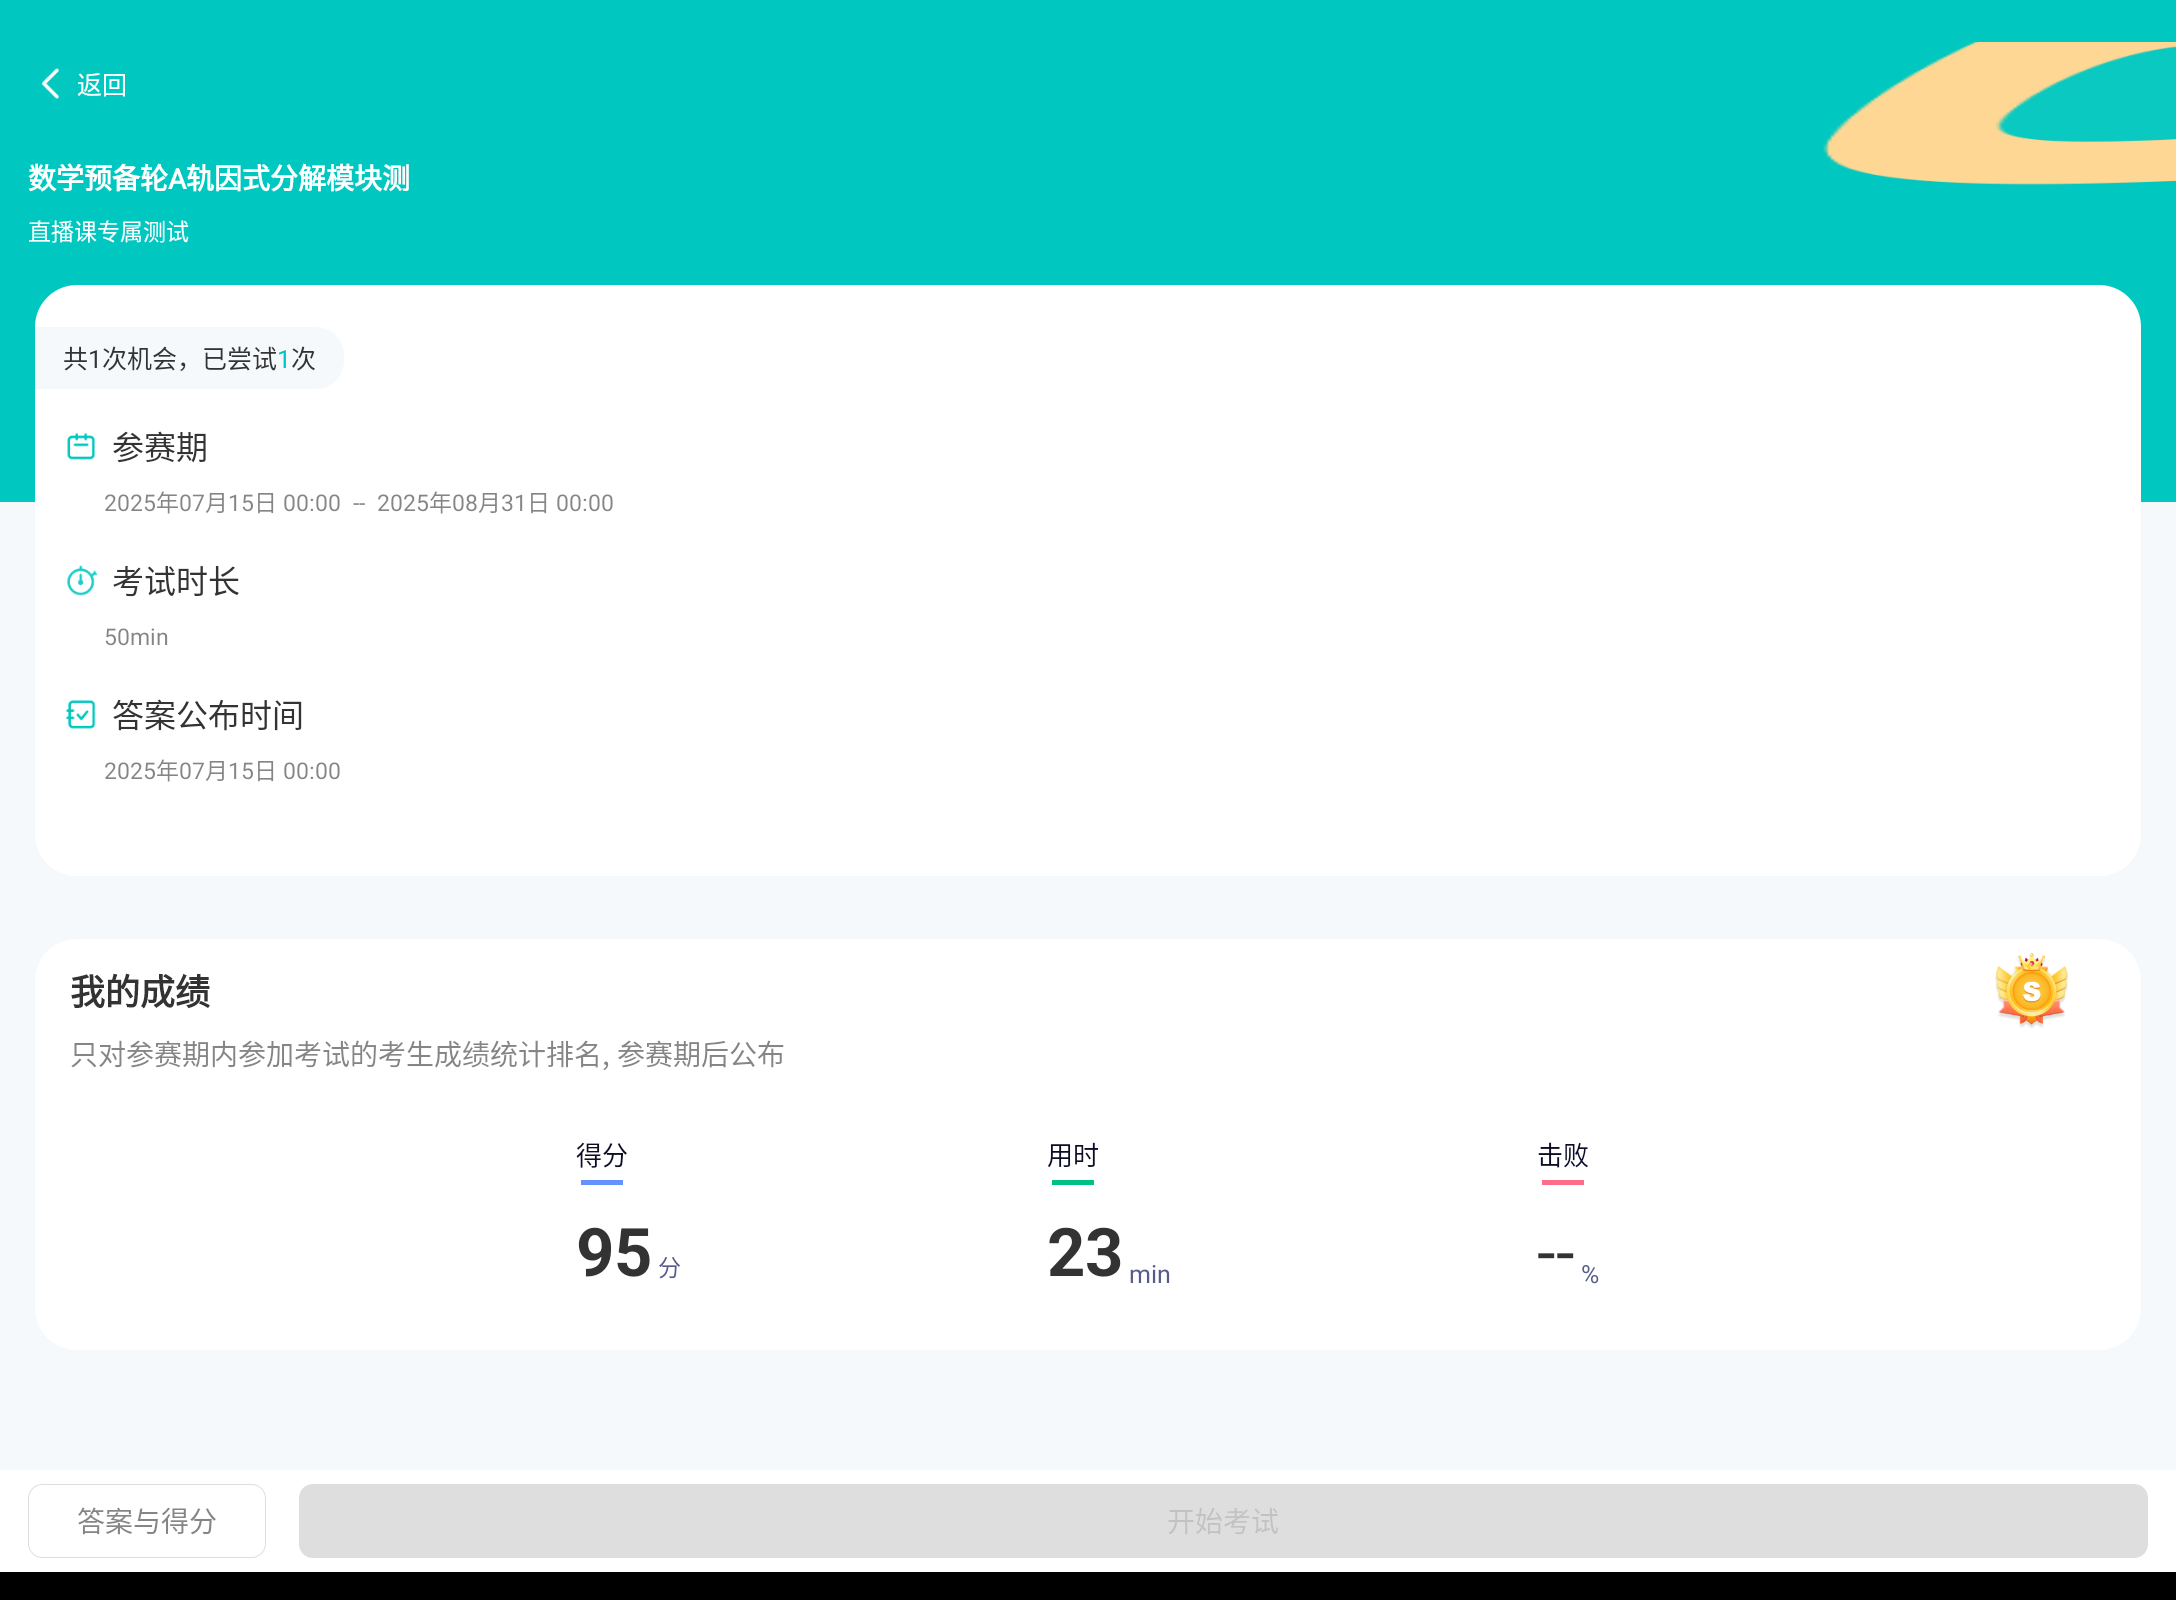Click the date range 2025年07月15日 – 2025年08月31日
The image size is (2176, 1600).
pos(359,503)
